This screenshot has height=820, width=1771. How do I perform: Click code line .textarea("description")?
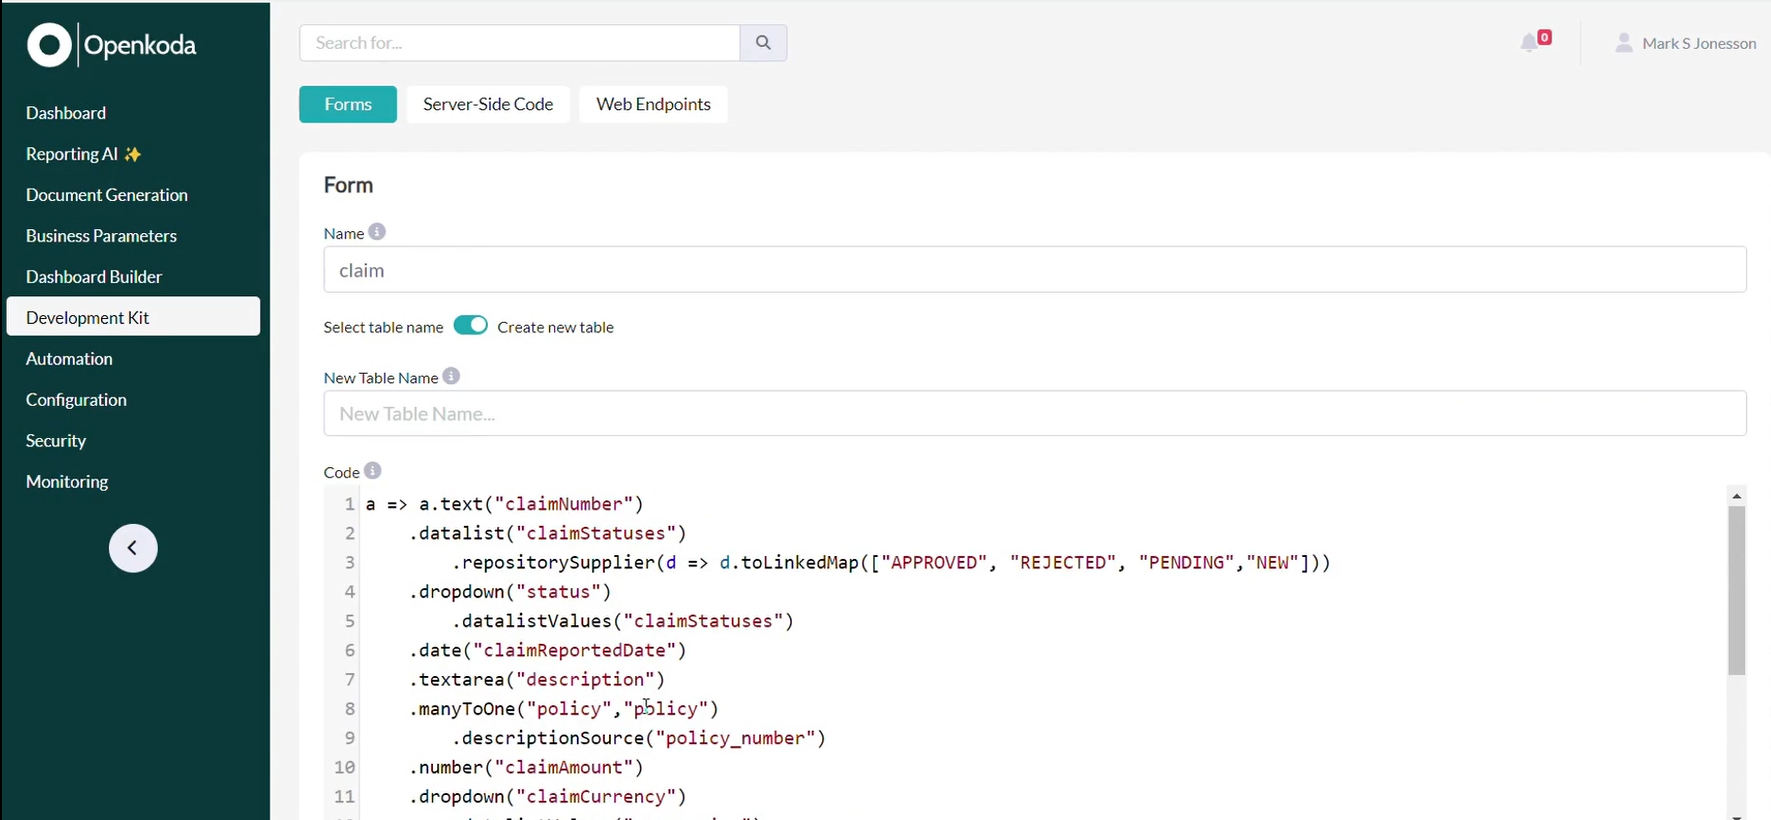click(537, 679)
